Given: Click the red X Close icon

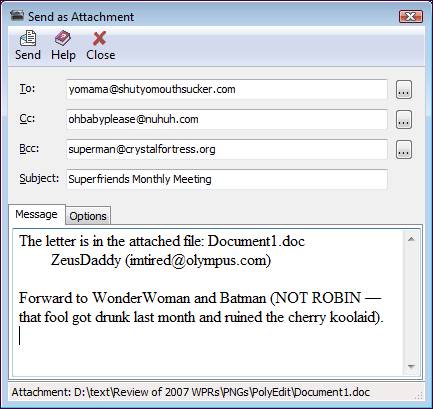Looking at the screenshot, I should tap(100, 38).
